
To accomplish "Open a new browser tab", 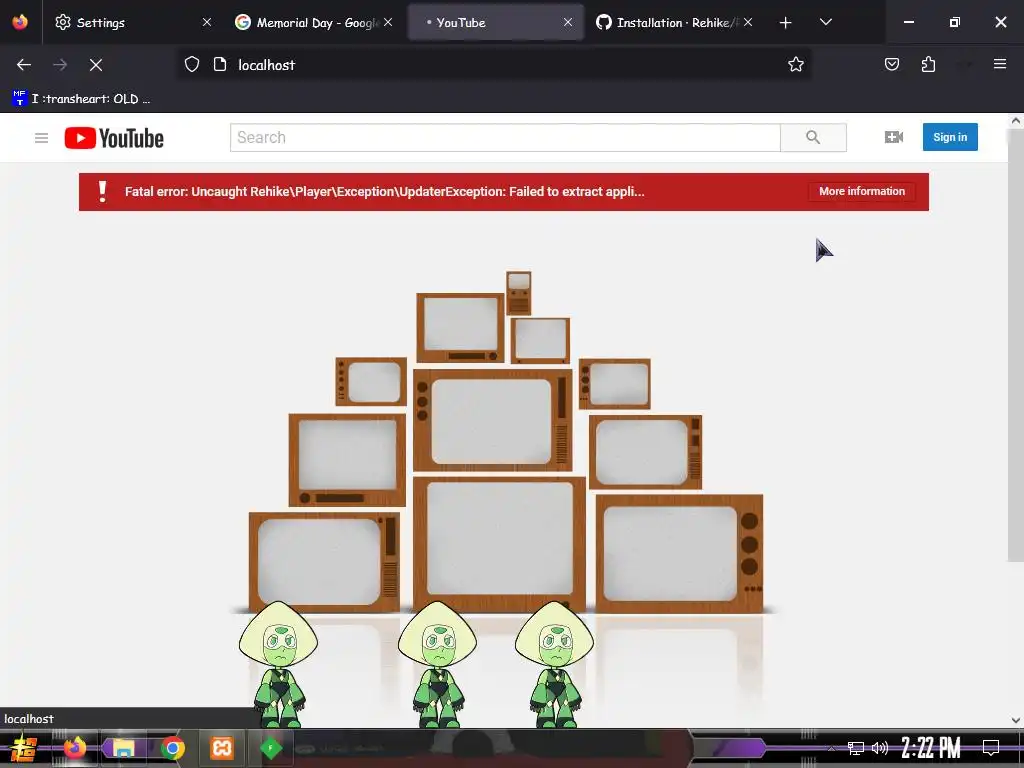I will pyautogui.click(x=786, y=22).
